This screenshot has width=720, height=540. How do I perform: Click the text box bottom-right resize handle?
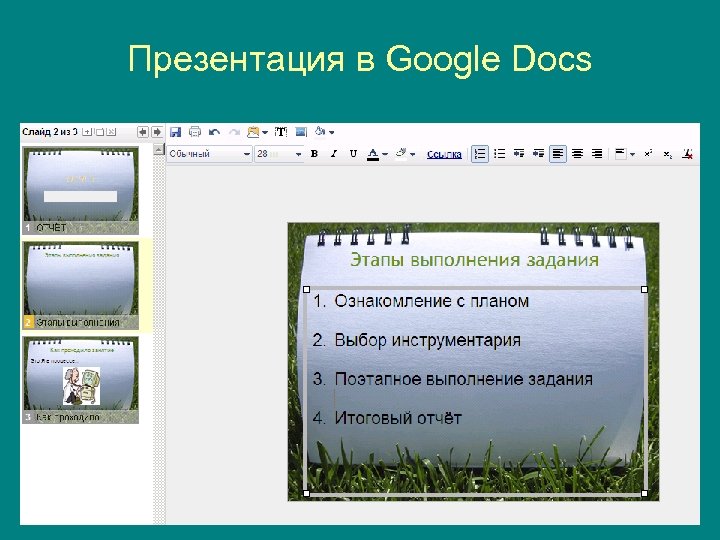coord(644,494)
